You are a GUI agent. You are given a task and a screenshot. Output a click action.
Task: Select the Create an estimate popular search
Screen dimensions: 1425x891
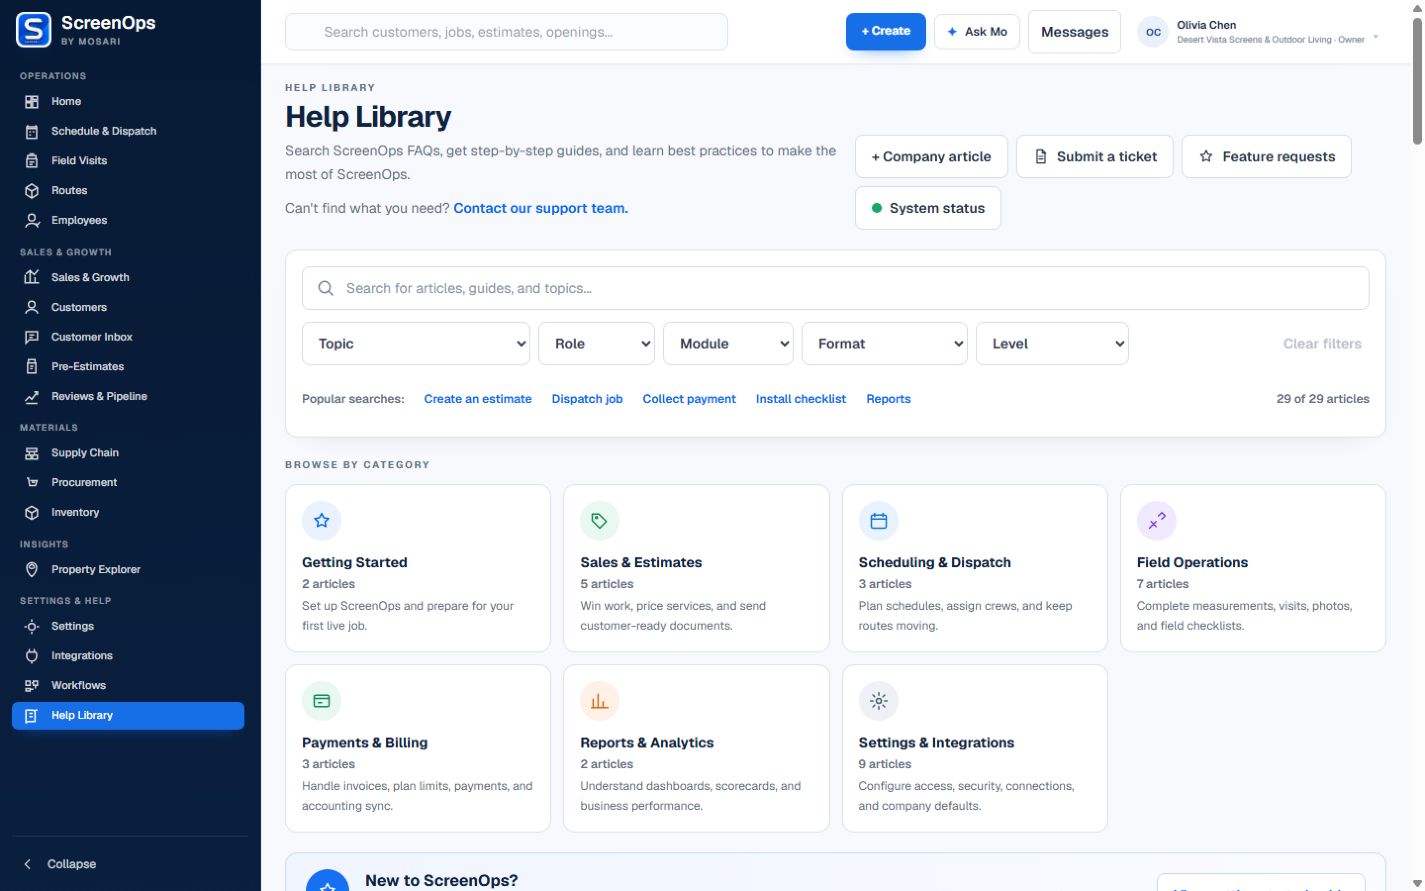click(x=478, y=399)
